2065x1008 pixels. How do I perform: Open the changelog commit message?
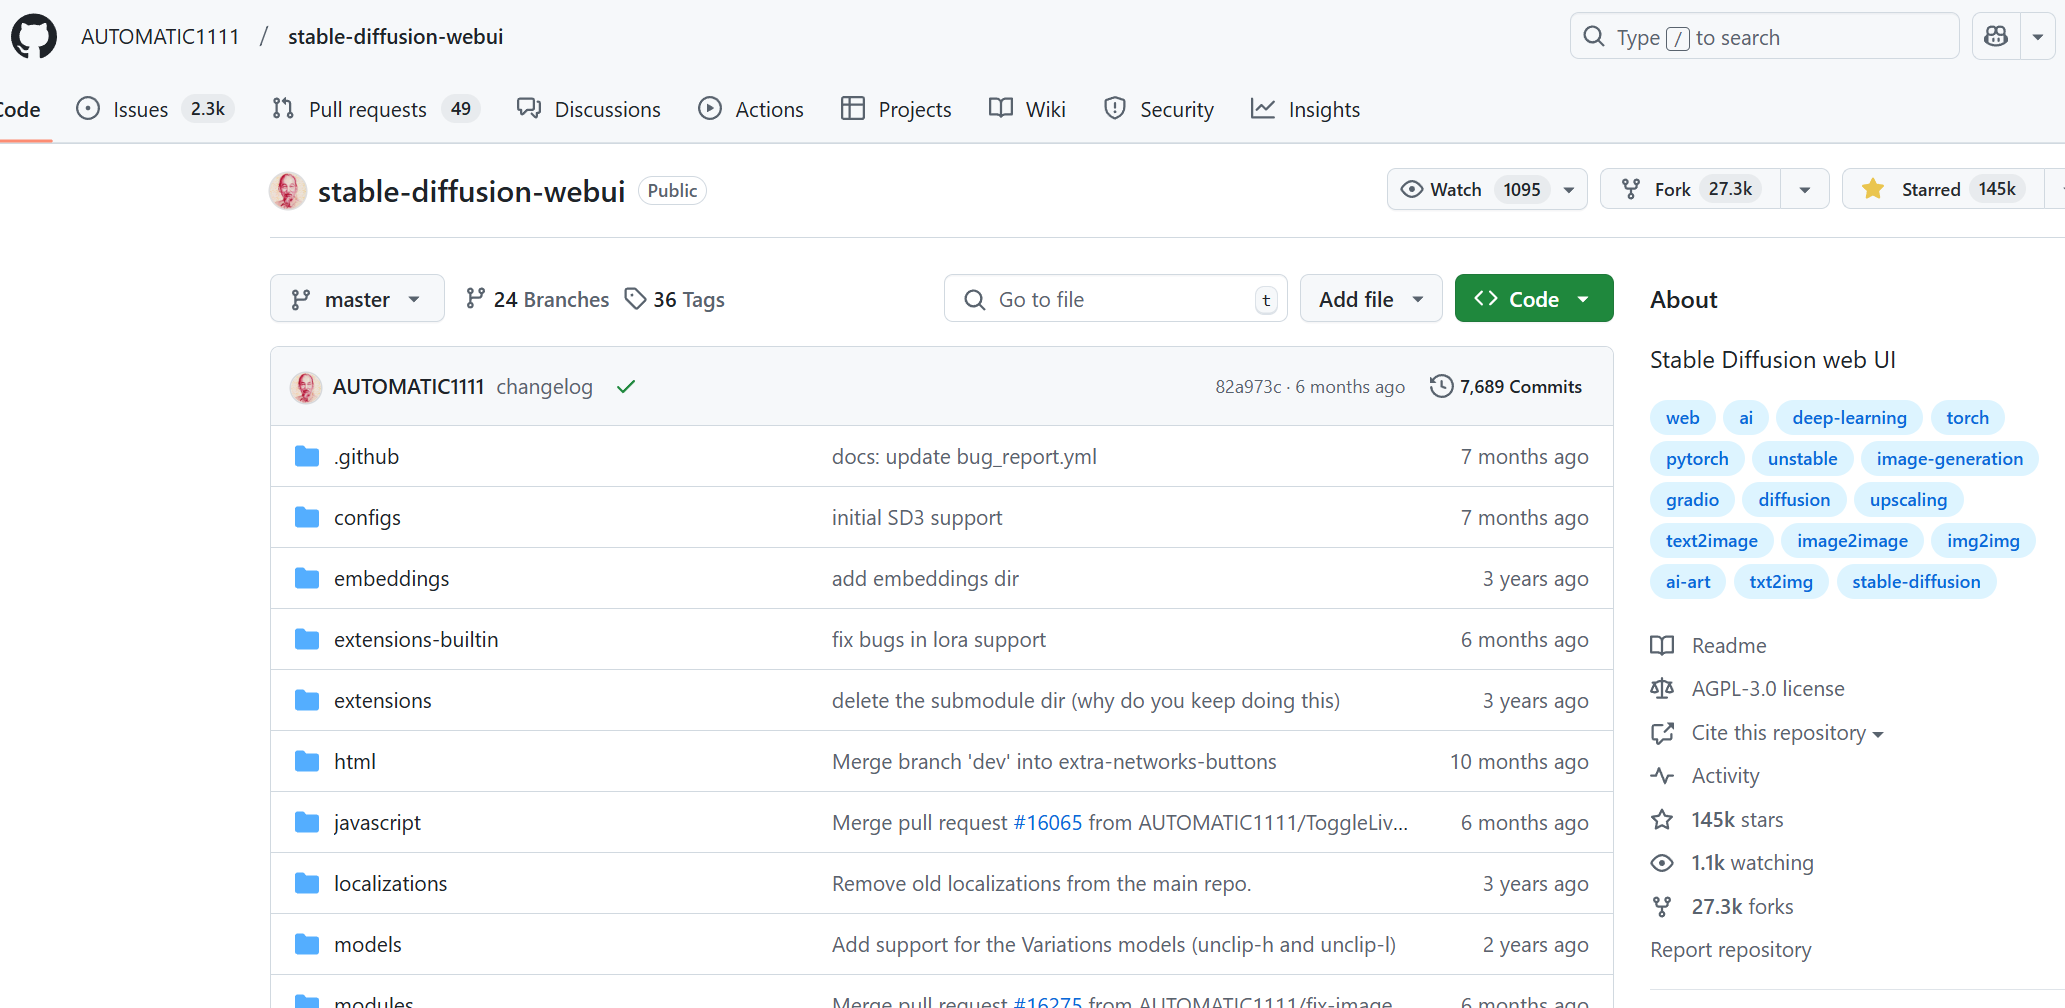[x=544, y=387]
